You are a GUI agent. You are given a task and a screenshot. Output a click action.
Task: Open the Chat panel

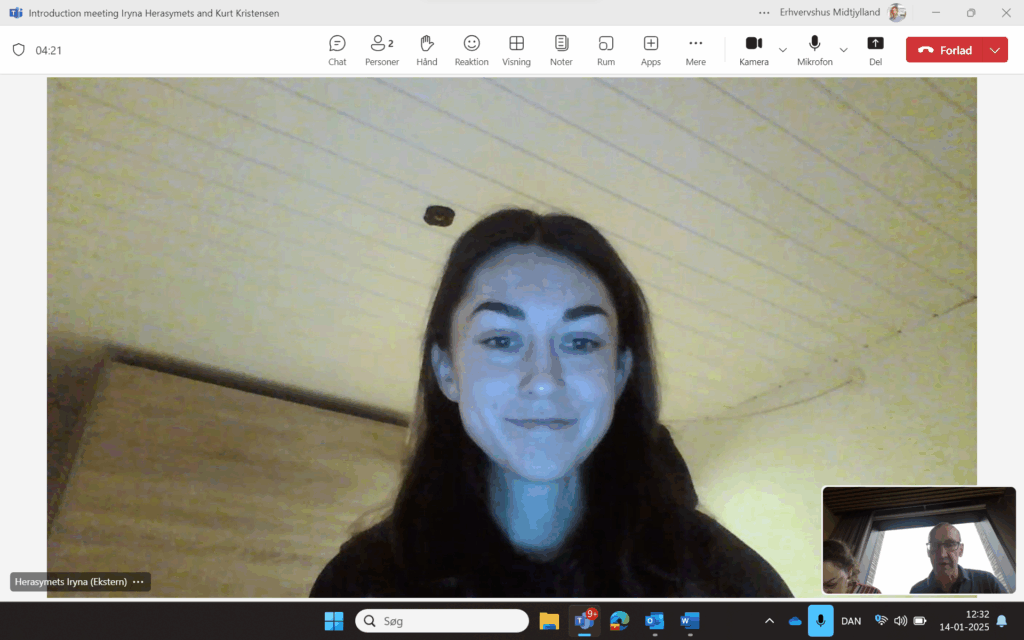[337, 48]
